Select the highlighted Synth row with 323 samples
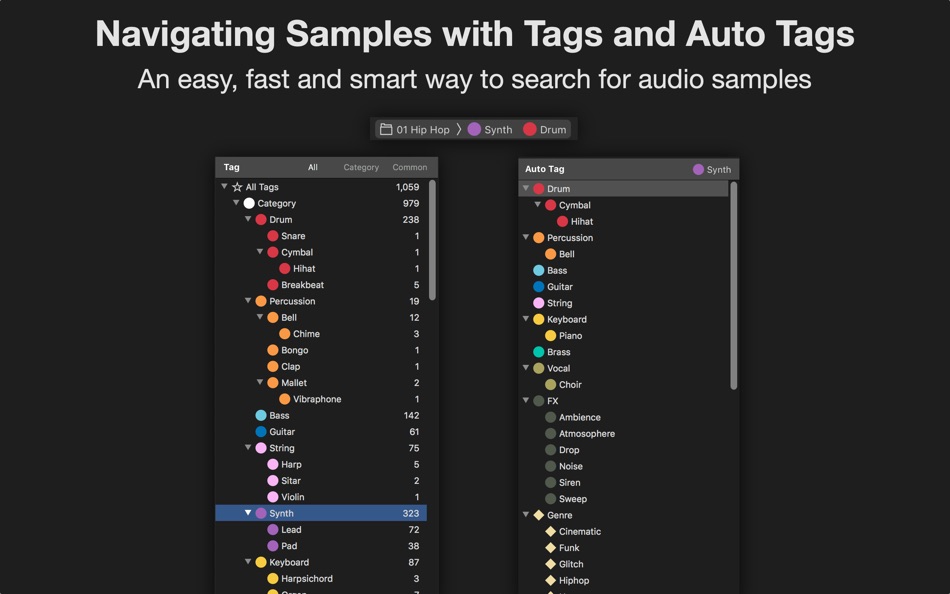This screenshot has height=594, width=950. pyautogui.click(x=321, y=513)
